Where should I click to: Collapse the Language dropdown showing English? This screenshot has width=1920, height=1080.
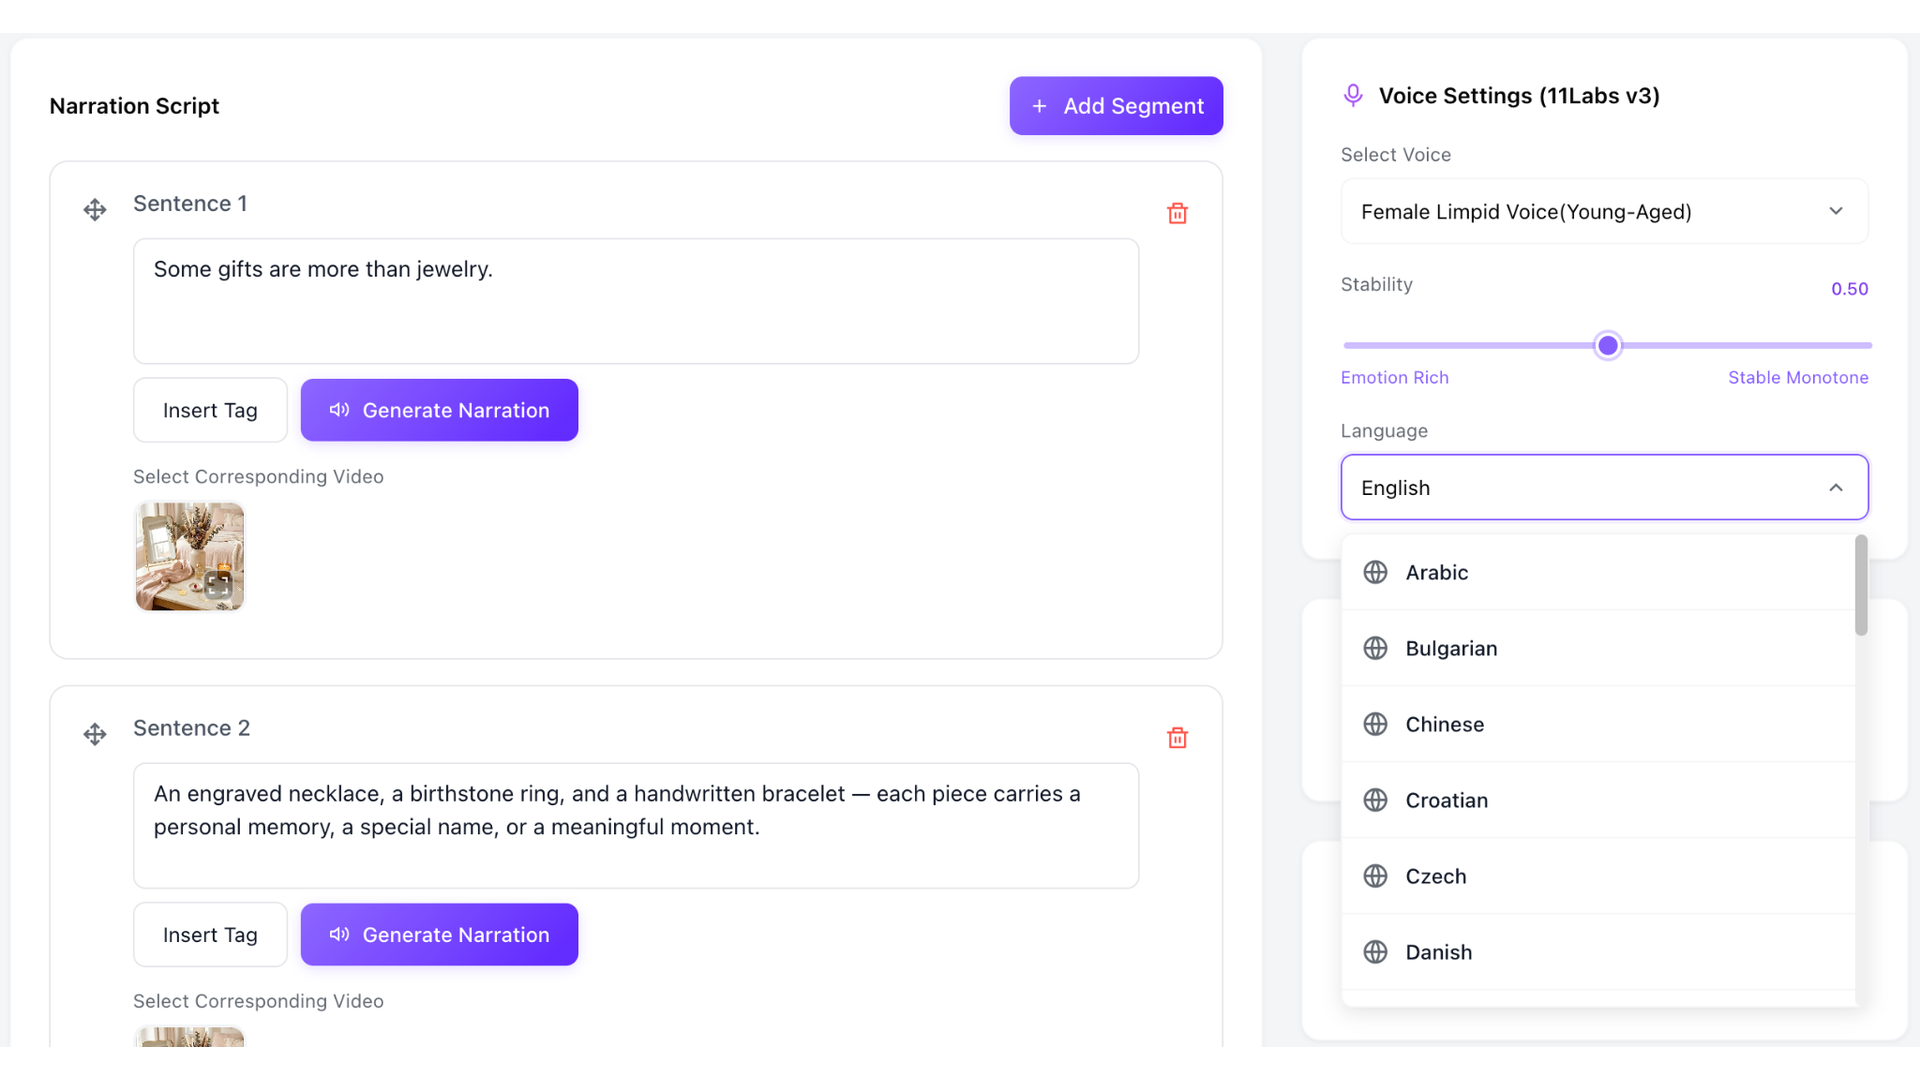1604,487
